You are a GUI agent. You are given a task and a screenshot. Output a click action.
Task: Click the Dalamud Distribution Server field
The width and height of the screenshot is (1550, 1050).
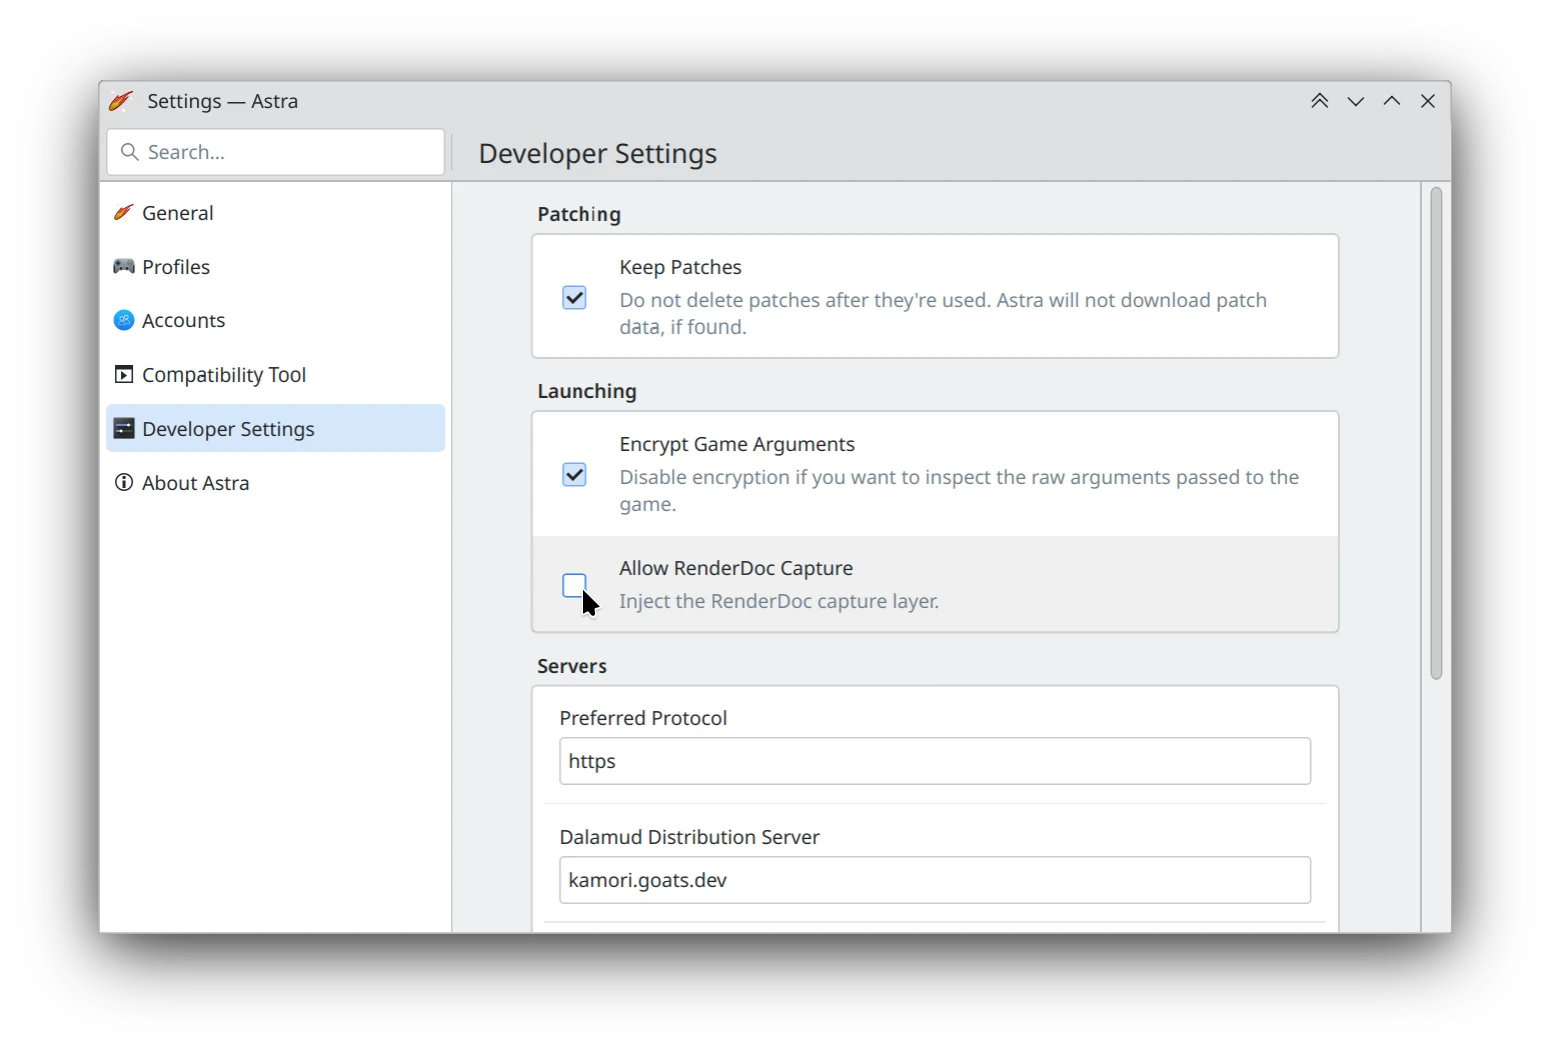(x=935, y=880)
